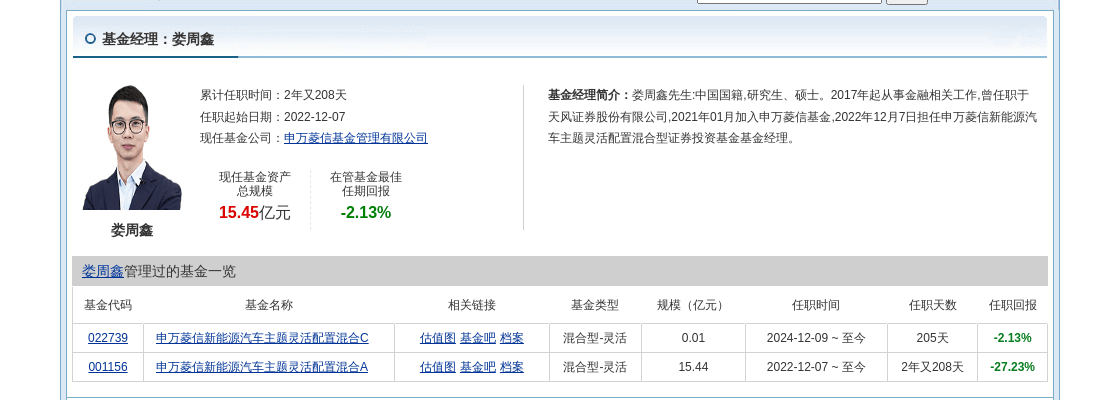The height and width of the screenshot is (400, 1120).
Task: Open 基金吧 link for fund 001156
Action: [x=478, y=367]
